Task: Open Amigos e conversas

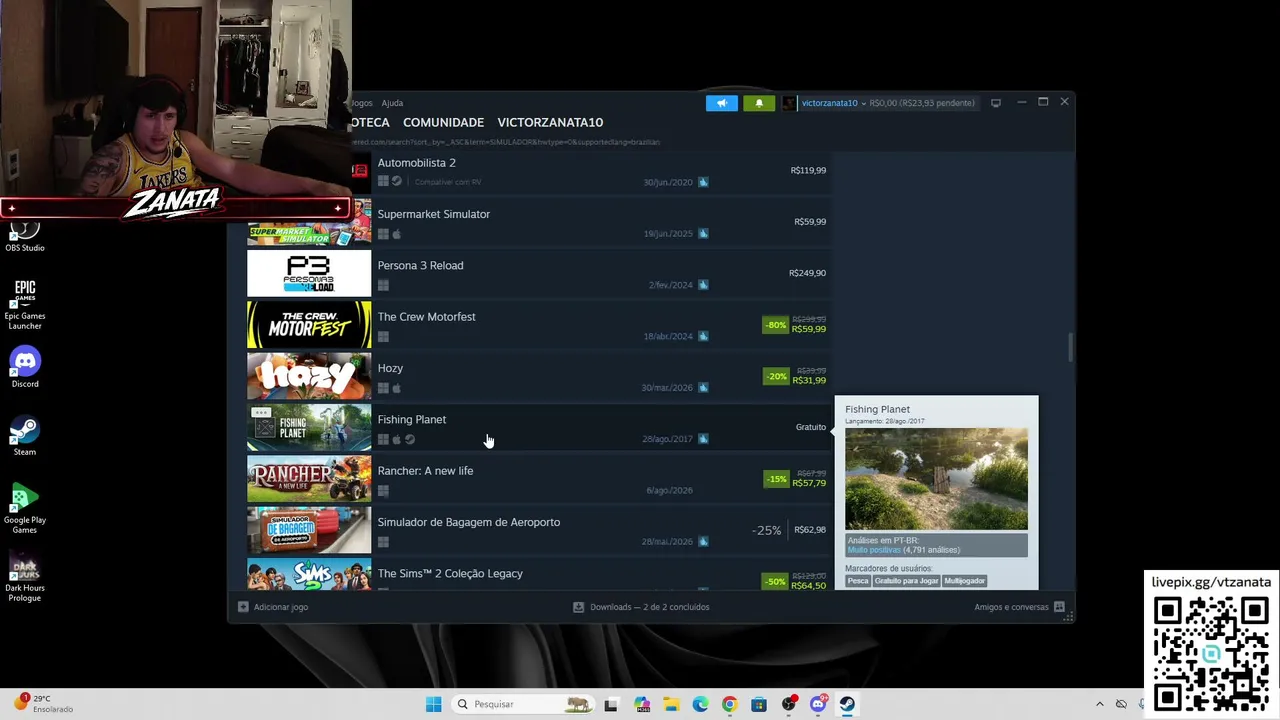Action: point(1011,607)
